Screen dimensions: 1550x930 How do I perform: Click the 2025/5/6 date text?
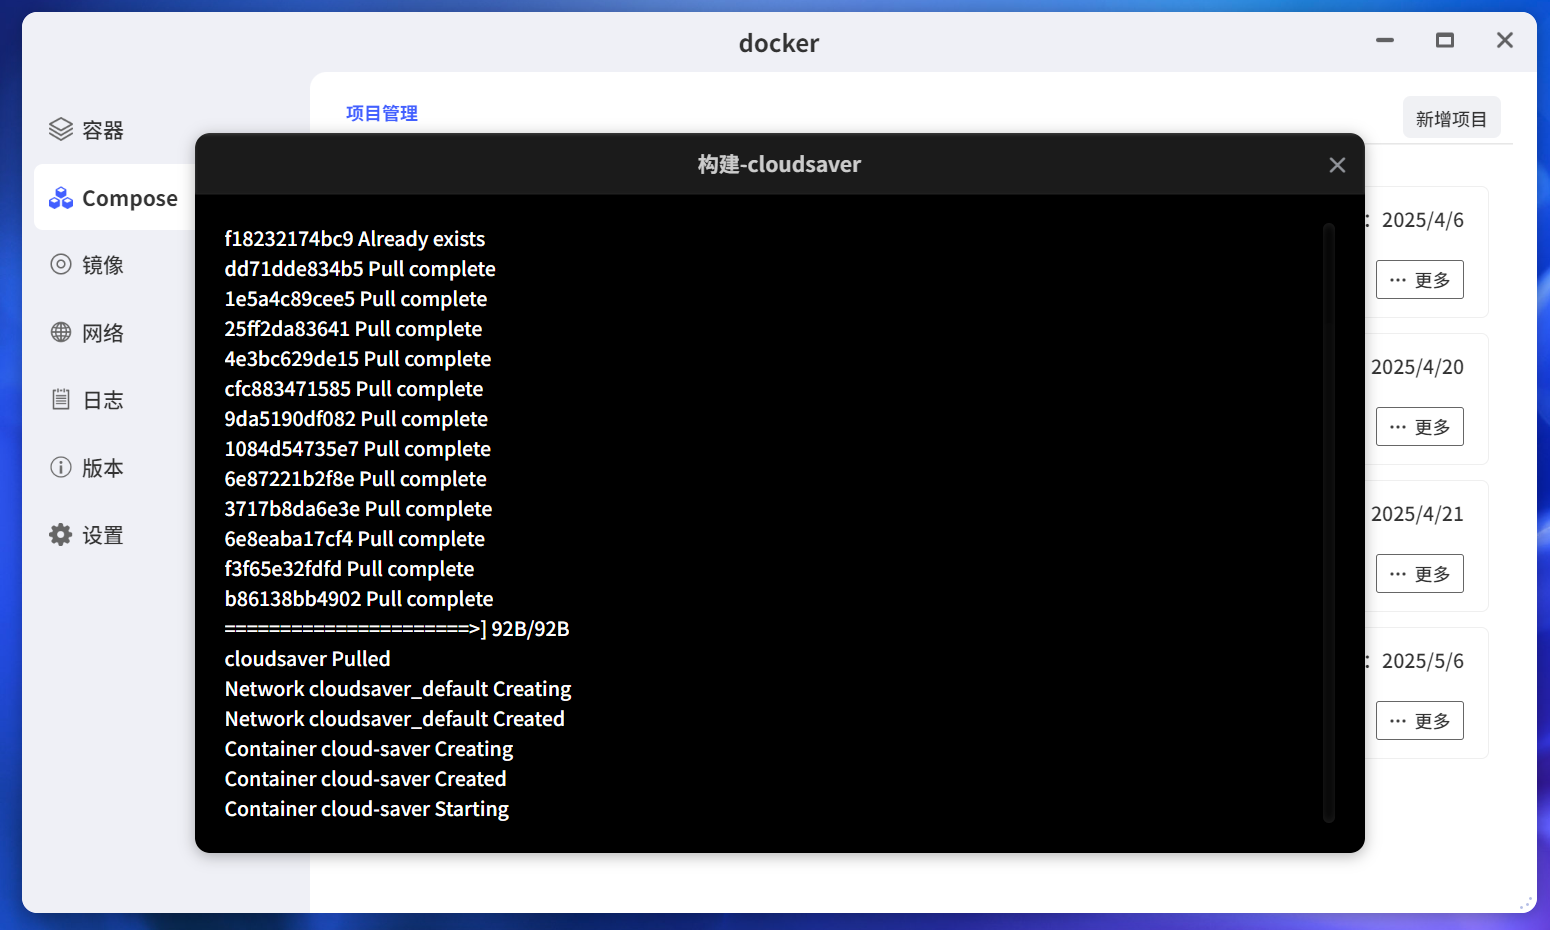(1422, 661)
